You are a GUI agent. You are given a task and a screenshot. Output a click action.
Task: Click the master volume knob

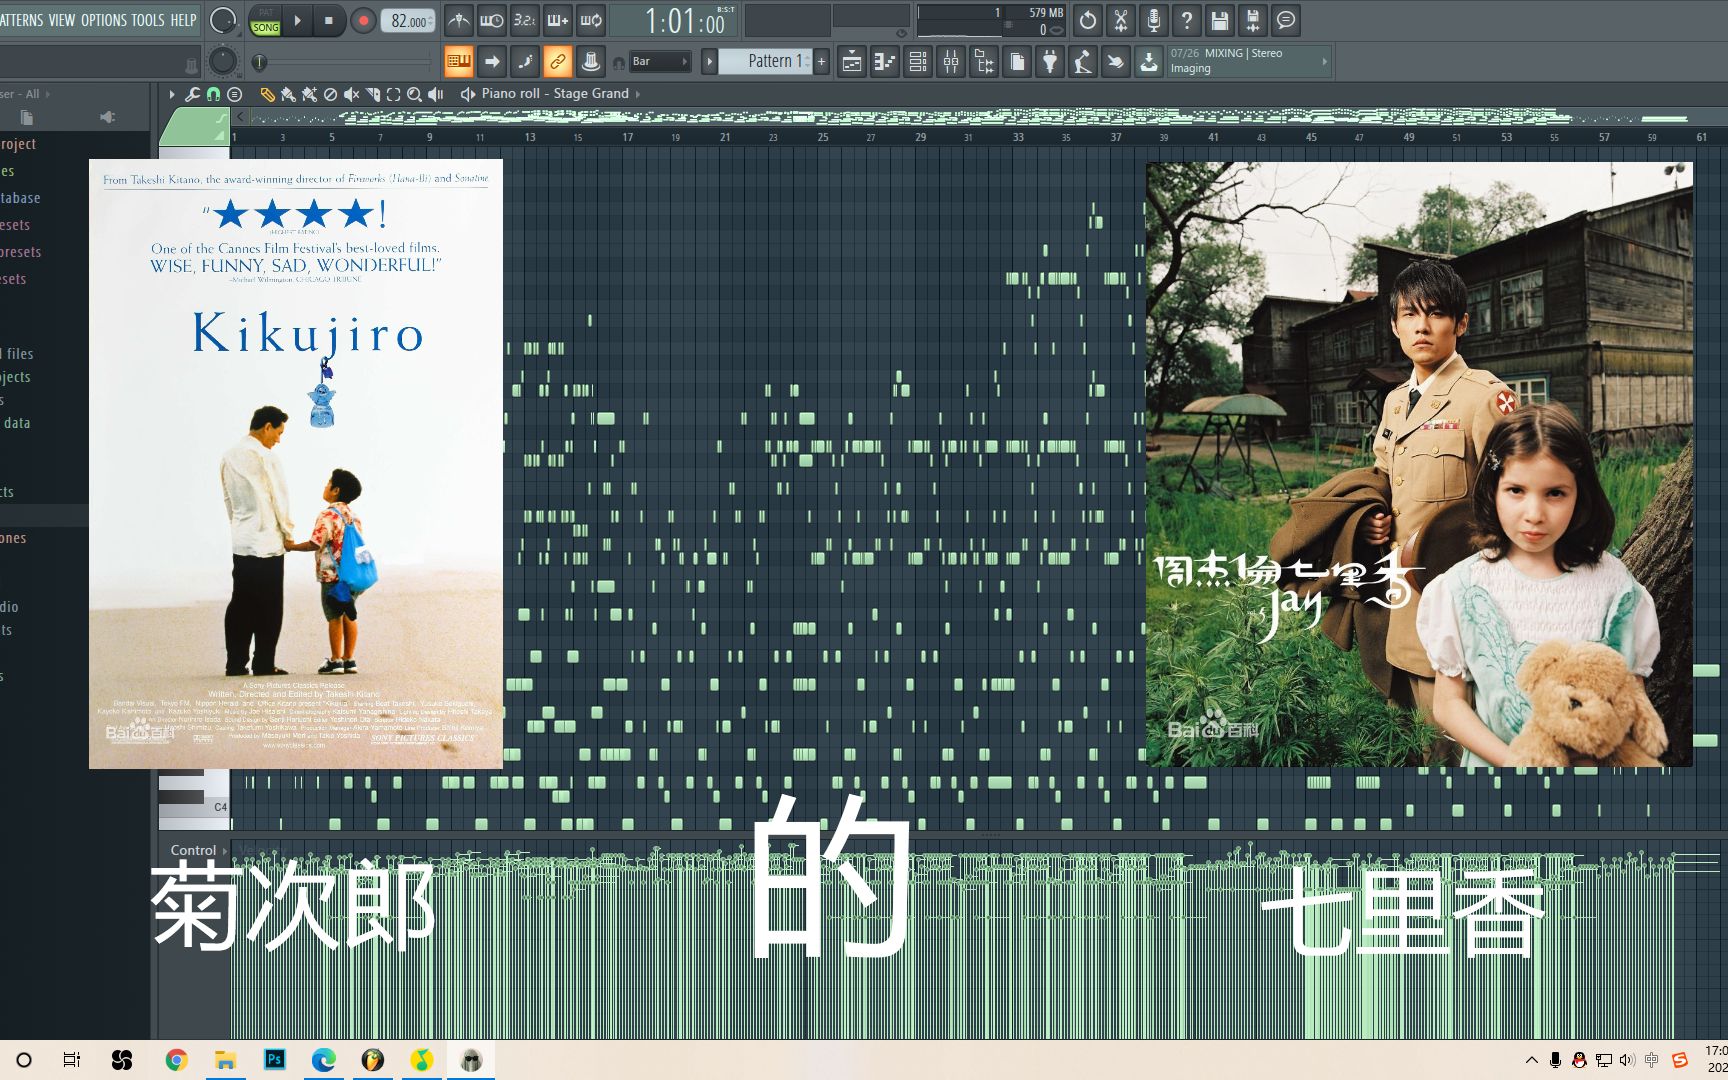tap(223, 20)
